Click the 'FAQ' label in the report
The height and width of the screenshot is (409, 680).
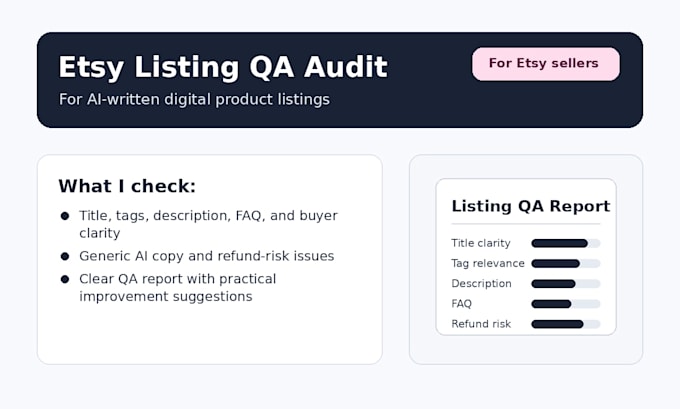click(x=461, y=304)
